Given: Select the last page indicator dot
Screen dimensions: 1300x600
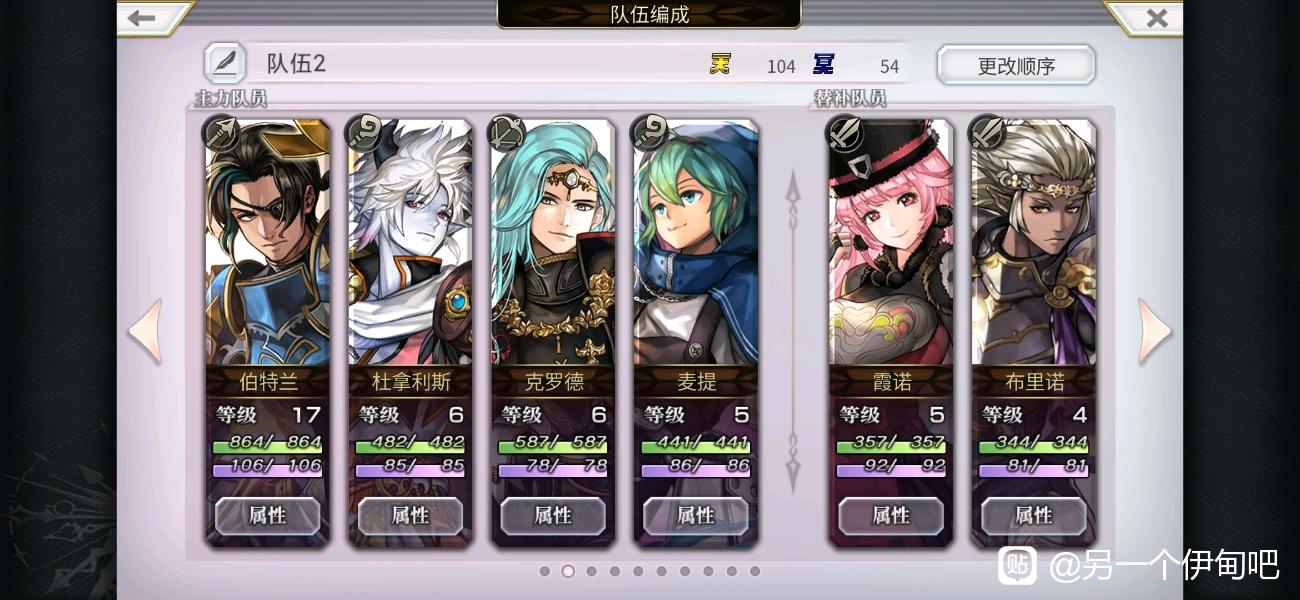Looking at the screenshot, I should click(x=755, y=571).
